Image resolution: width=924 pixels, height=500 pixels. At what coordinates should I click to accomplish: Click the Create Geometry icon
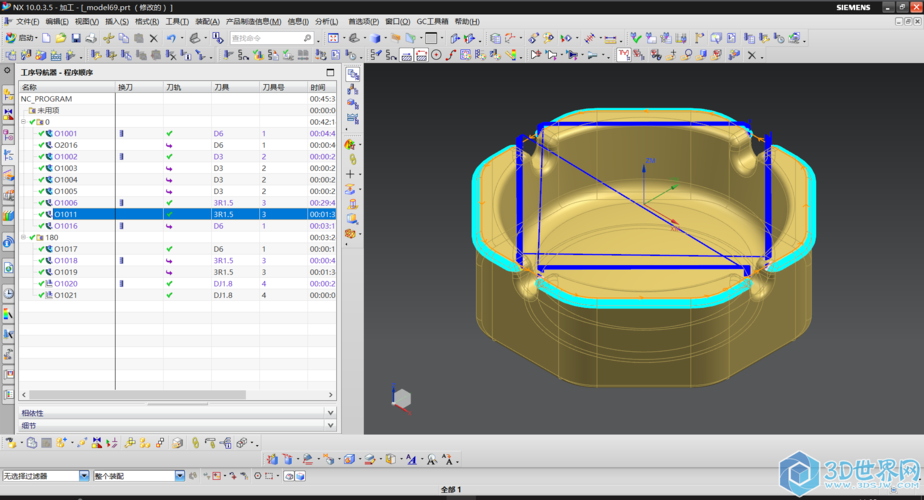click(x=41, y=55)
